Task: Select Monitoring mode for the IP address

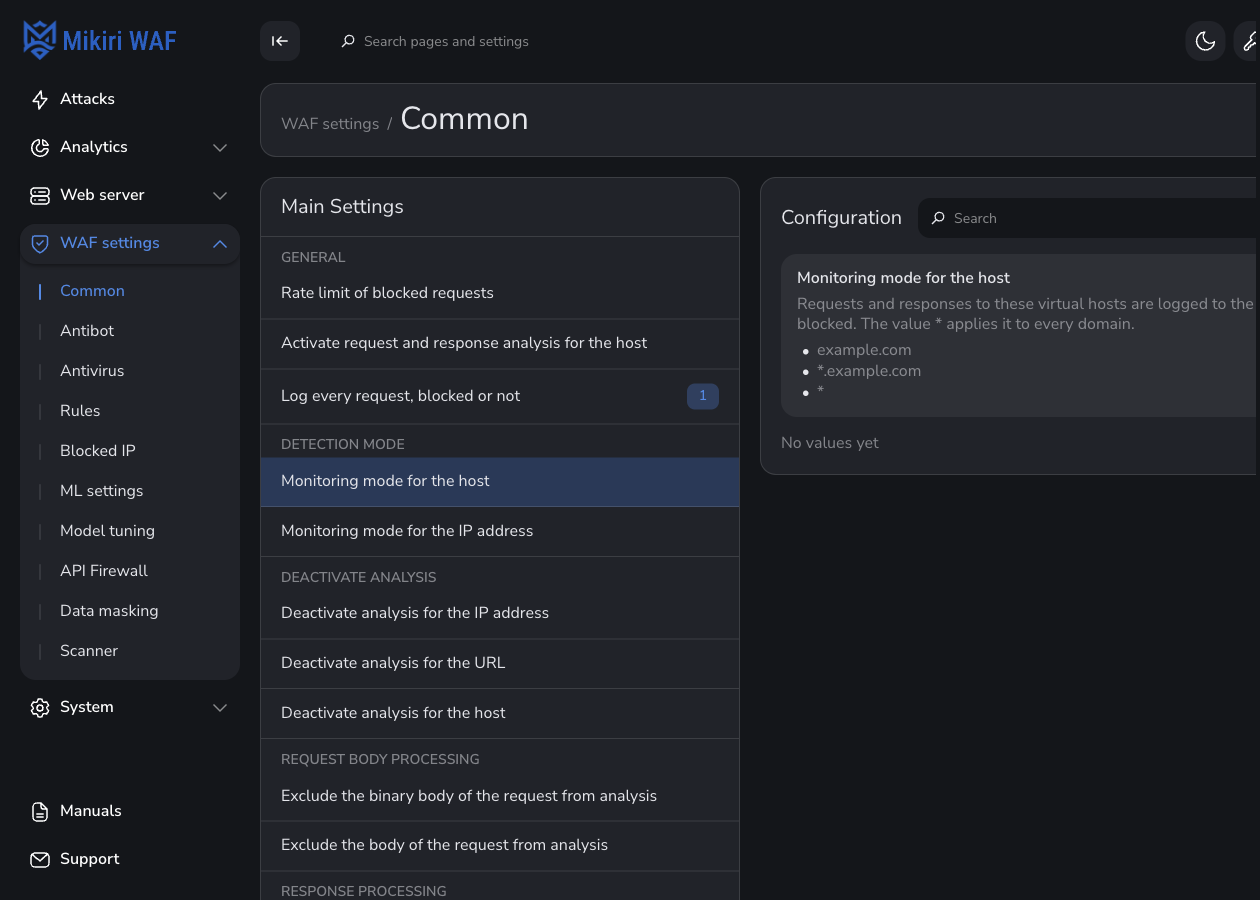Action: 500,531
